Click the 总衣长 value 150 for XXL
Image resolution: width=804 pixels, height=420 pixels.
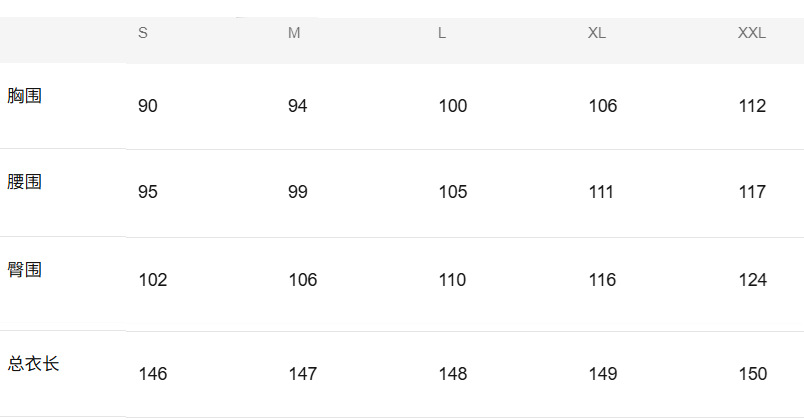click(x=752, y=374)
